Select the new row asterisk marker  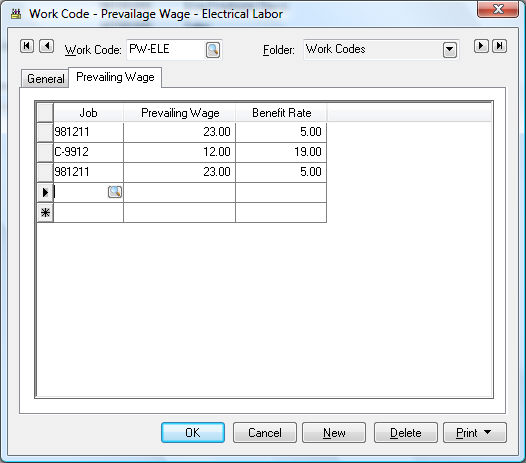[x=45, y=213]
